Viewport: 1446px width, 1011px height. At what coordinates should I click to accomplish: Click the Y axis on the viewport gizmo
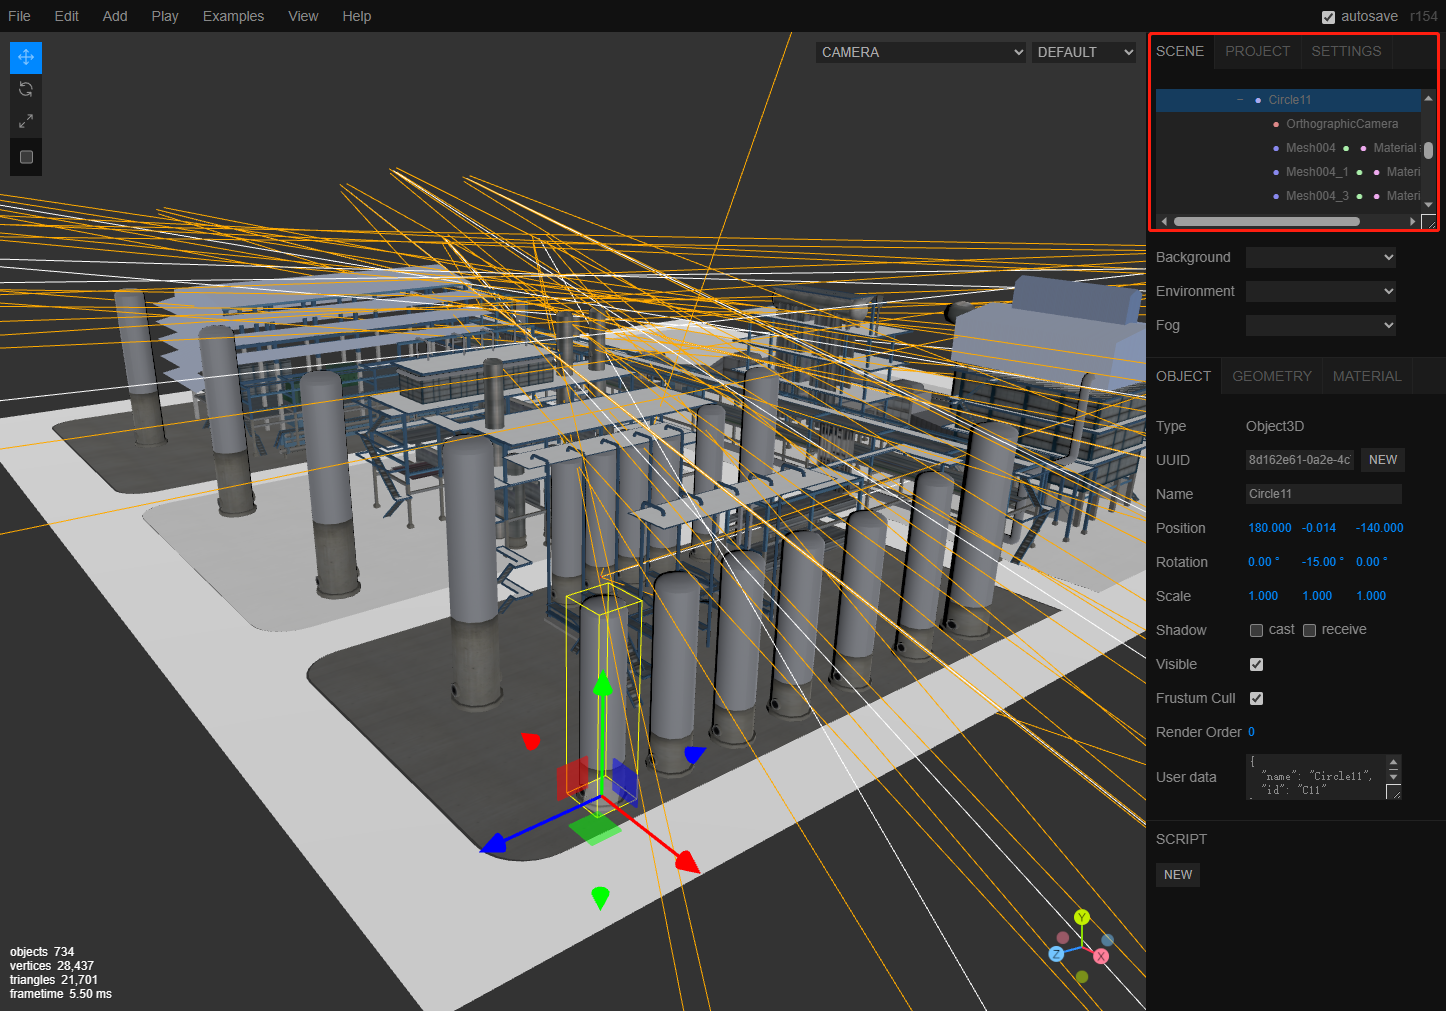coord(1081,917)
